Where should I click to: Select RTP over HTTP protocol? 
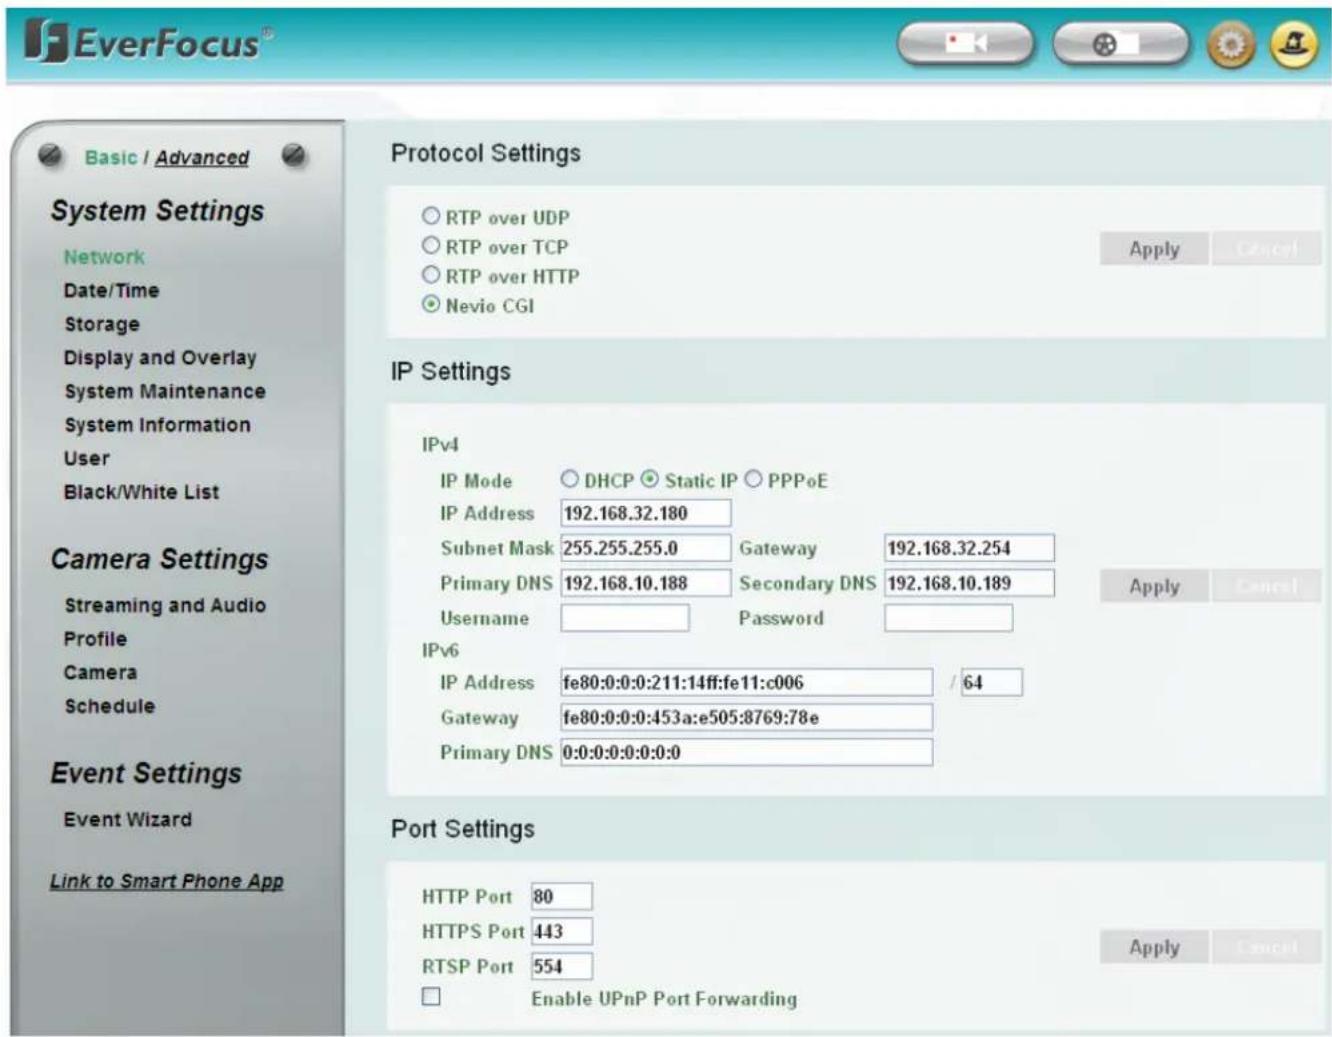(x=431, y=275)
